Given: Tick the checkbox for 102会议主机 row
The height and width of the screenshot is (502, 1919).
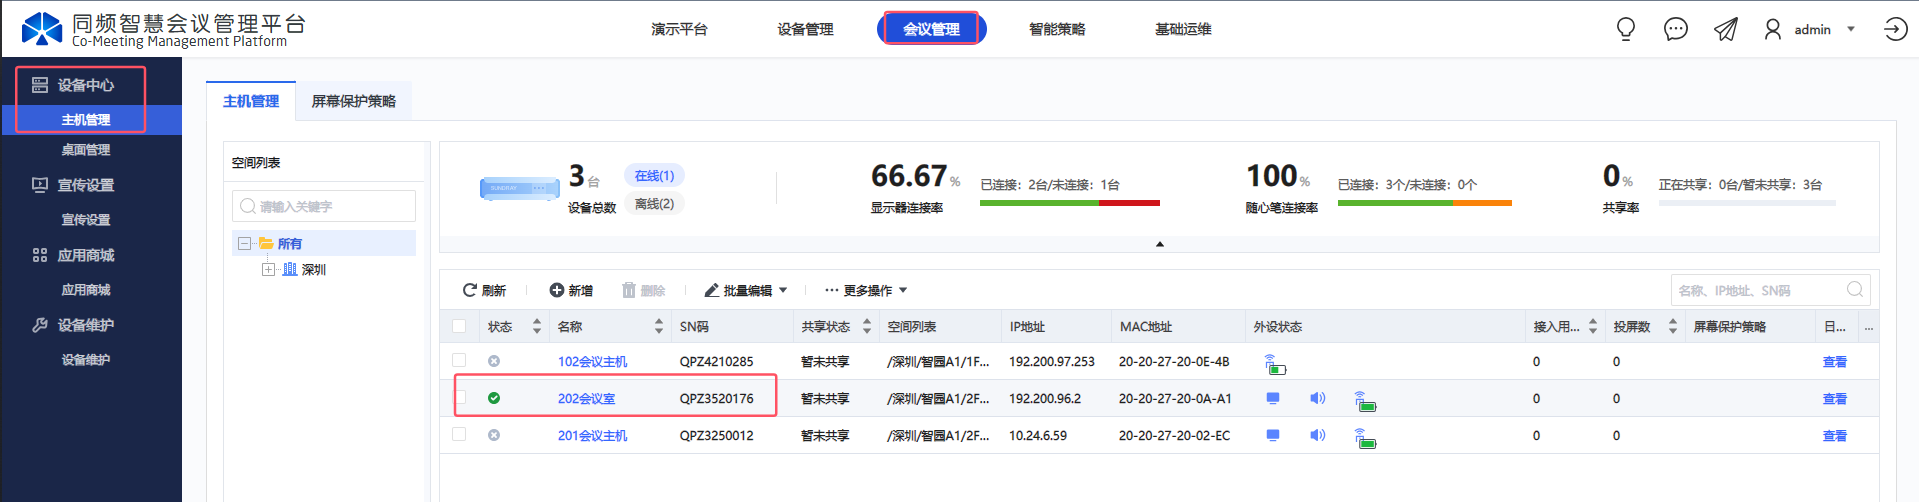Looking at the screenshot, I should (459, 360).
